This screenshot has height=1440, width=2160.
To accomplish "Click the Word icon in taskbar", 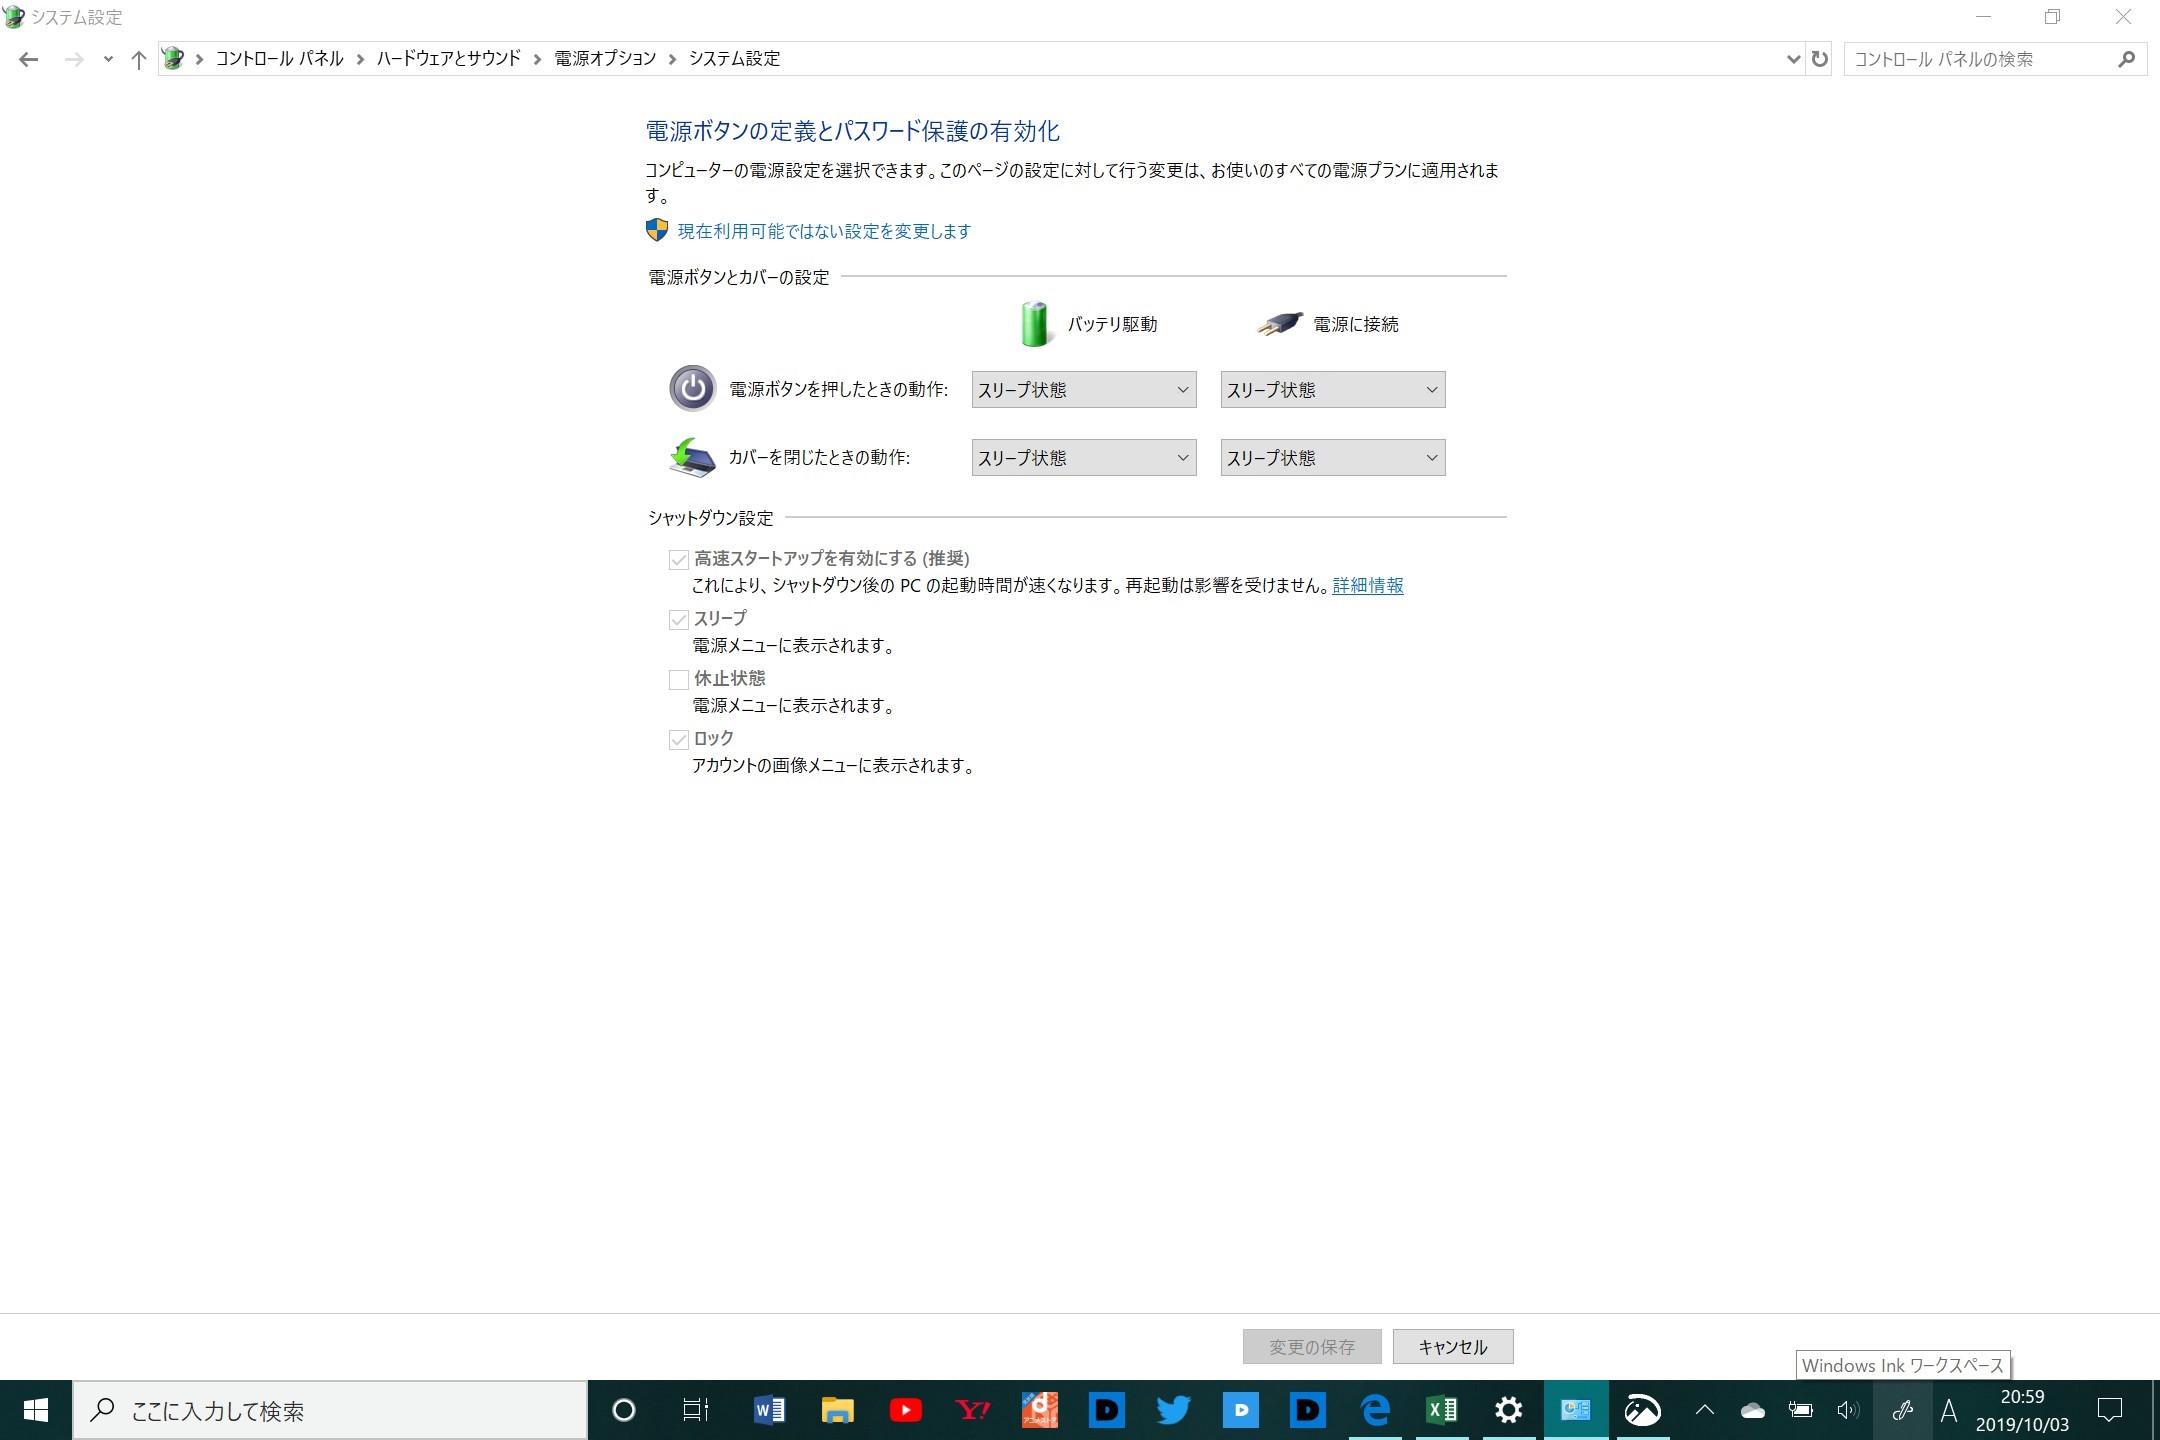I will (768, 1411).
